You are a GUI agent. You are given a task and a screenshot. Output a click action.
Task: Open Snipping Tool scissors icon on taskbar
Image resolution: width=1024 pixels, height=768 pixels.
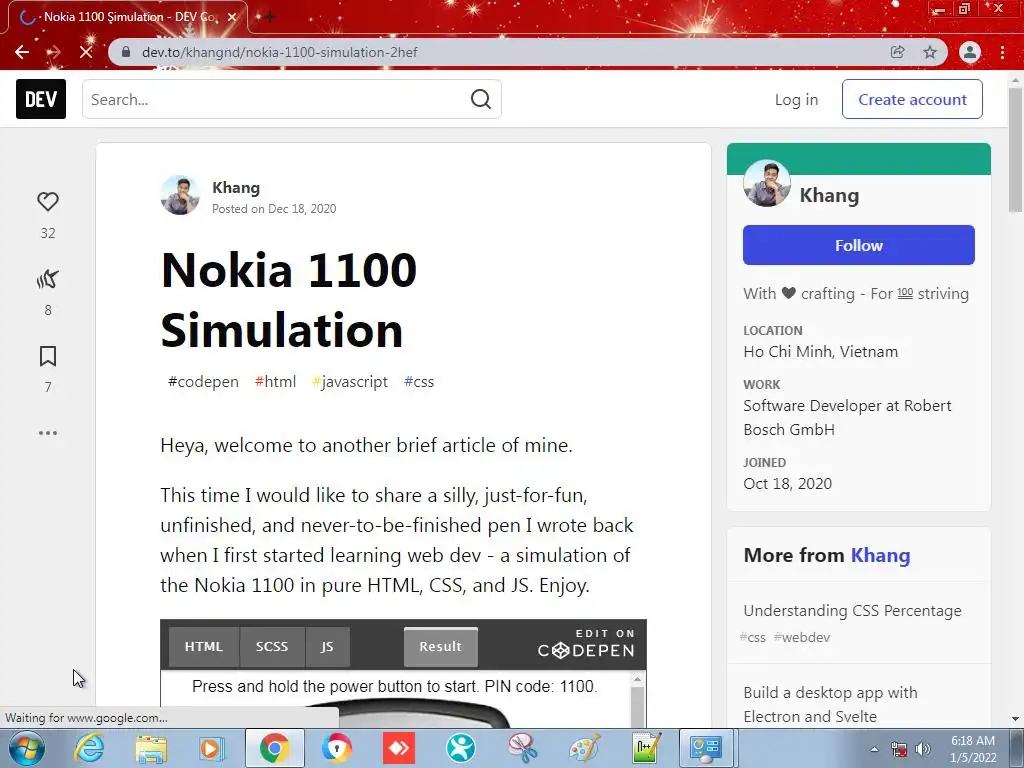(522, 748)
